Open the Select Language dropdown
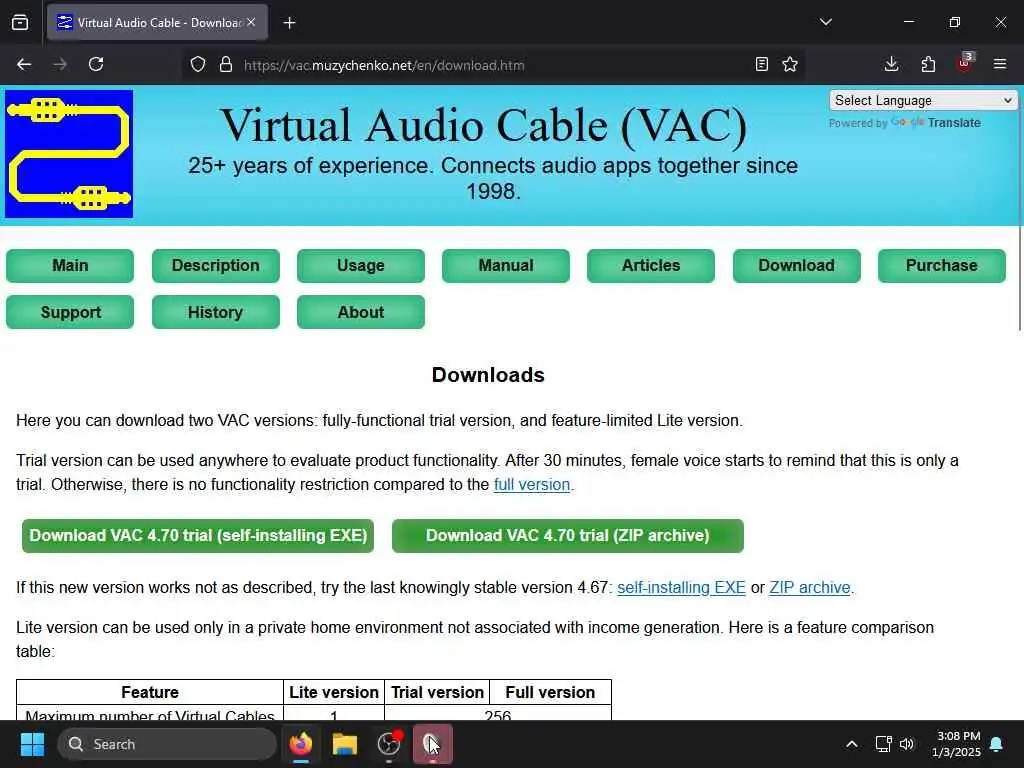The width and height of the screenshot is (1024, 768). pos(923,101)
